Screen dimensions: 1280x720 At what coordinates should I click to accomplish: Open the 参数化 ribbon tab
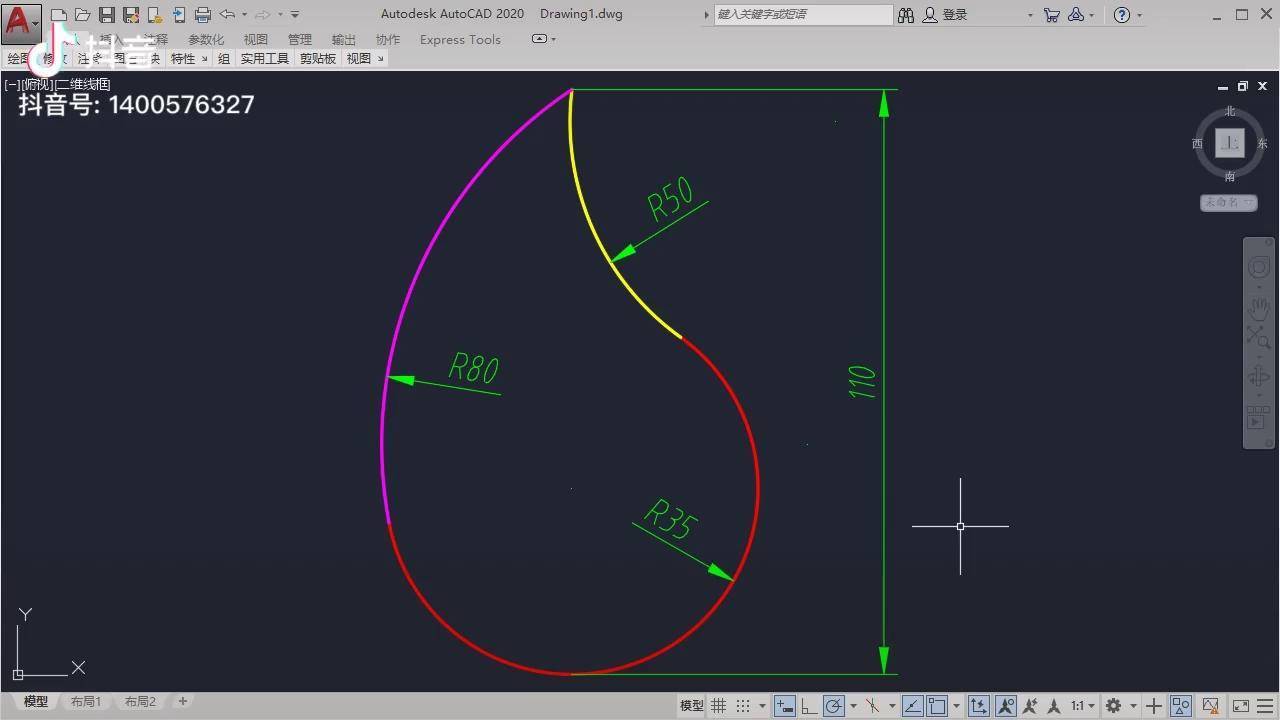tap(206, 40)
